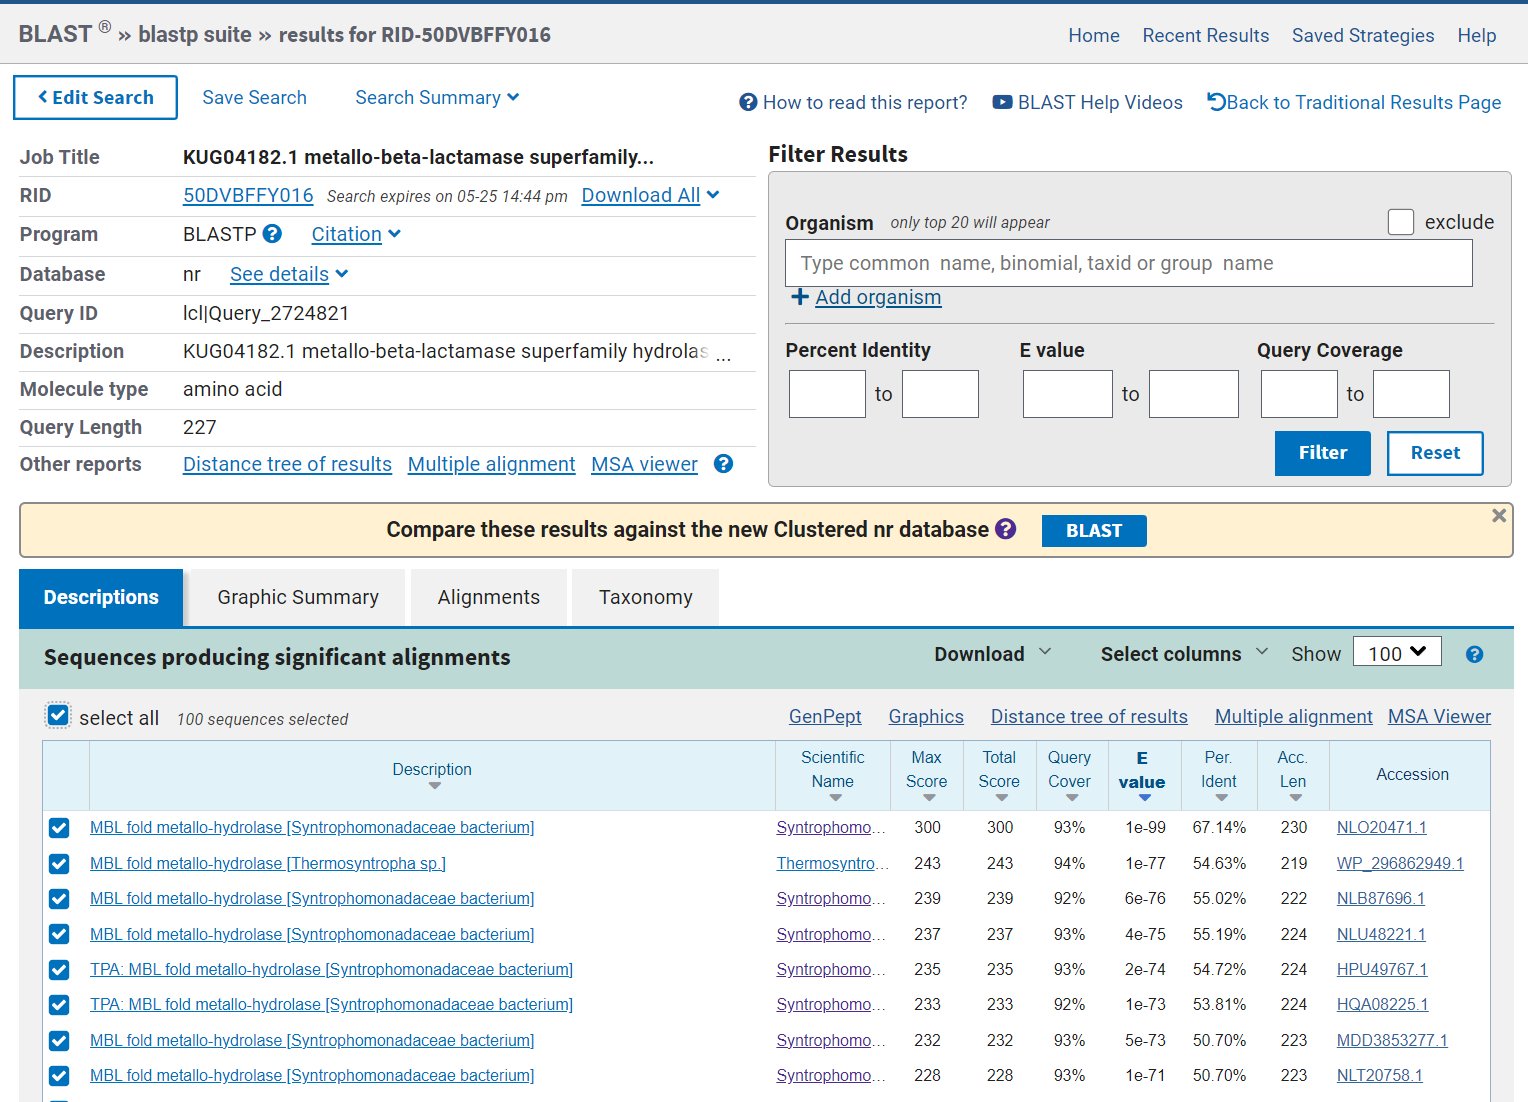This screenshot has width=1528, height=1102.
Task: Sort by the Max Score column
Action: tap(927, 775)
